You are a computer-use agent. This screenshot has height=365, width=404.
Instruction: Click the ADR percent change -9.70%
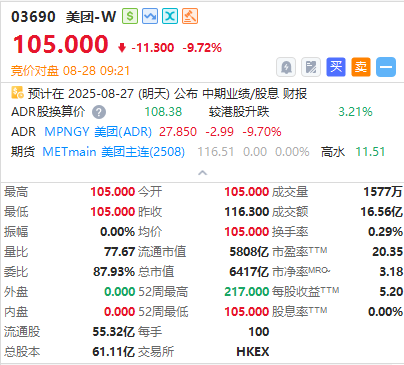click(262, 132)
